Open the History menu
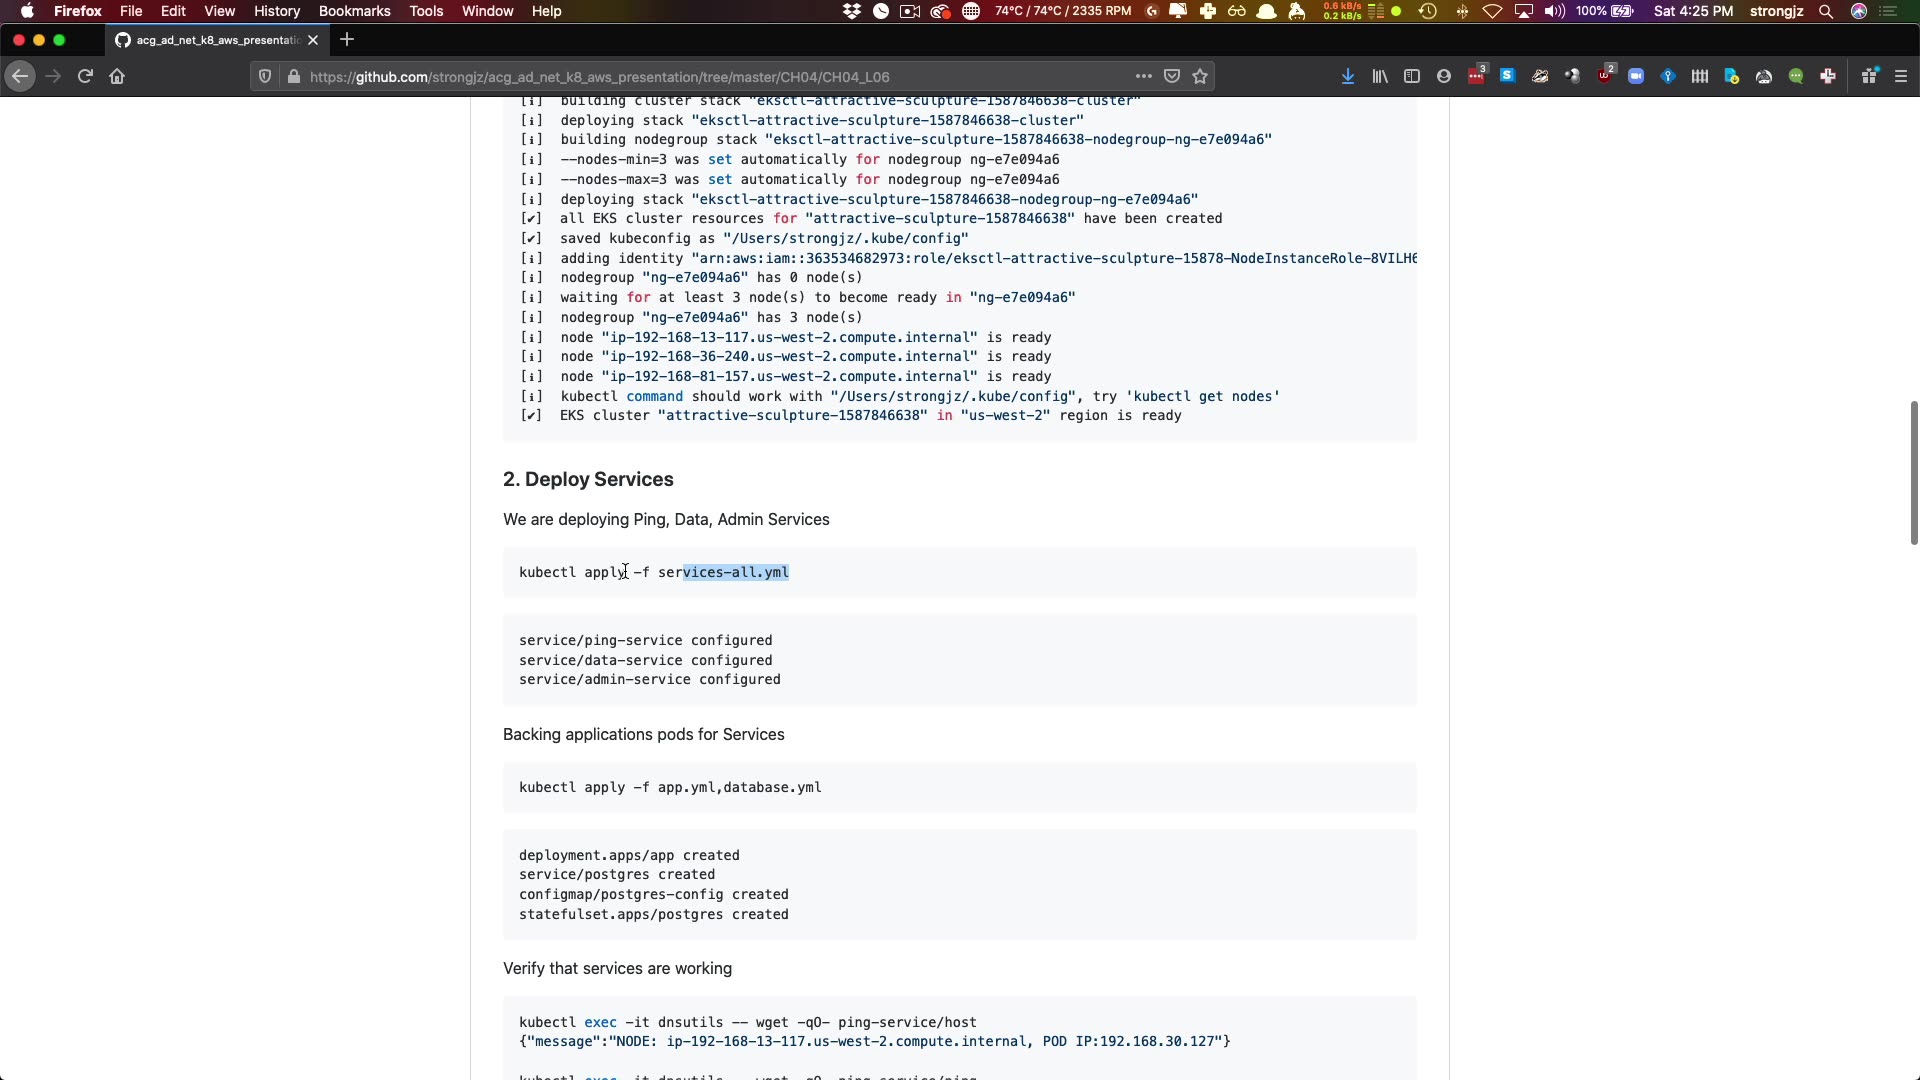Image resolution: width=1920 pixels, height=1080 pixels. click(276, 11)
